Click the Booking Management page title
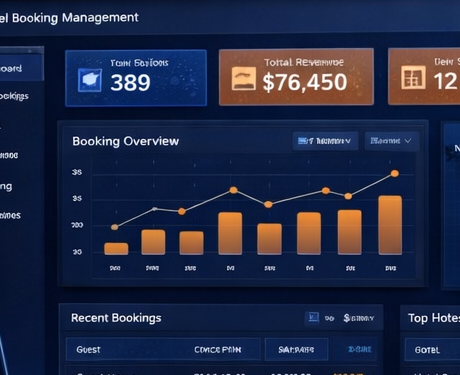The height and width of the screenshot is (375, 460). click(69, 18)
